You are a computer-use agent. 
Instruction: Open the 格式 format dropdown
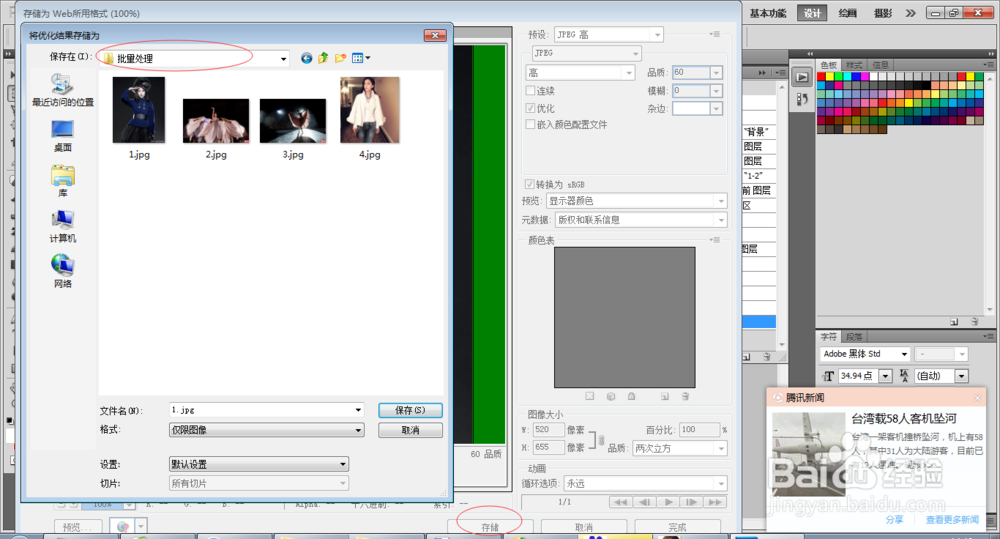tap(267, 430)
